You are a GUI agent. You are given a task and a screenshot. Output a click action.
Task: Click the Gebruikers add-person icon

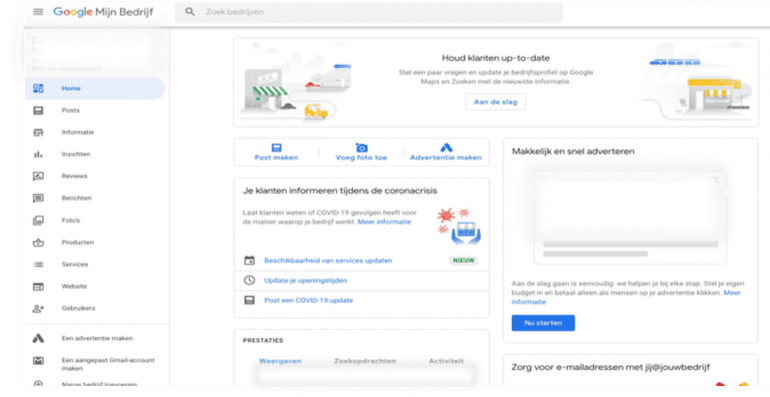[38, 309]
